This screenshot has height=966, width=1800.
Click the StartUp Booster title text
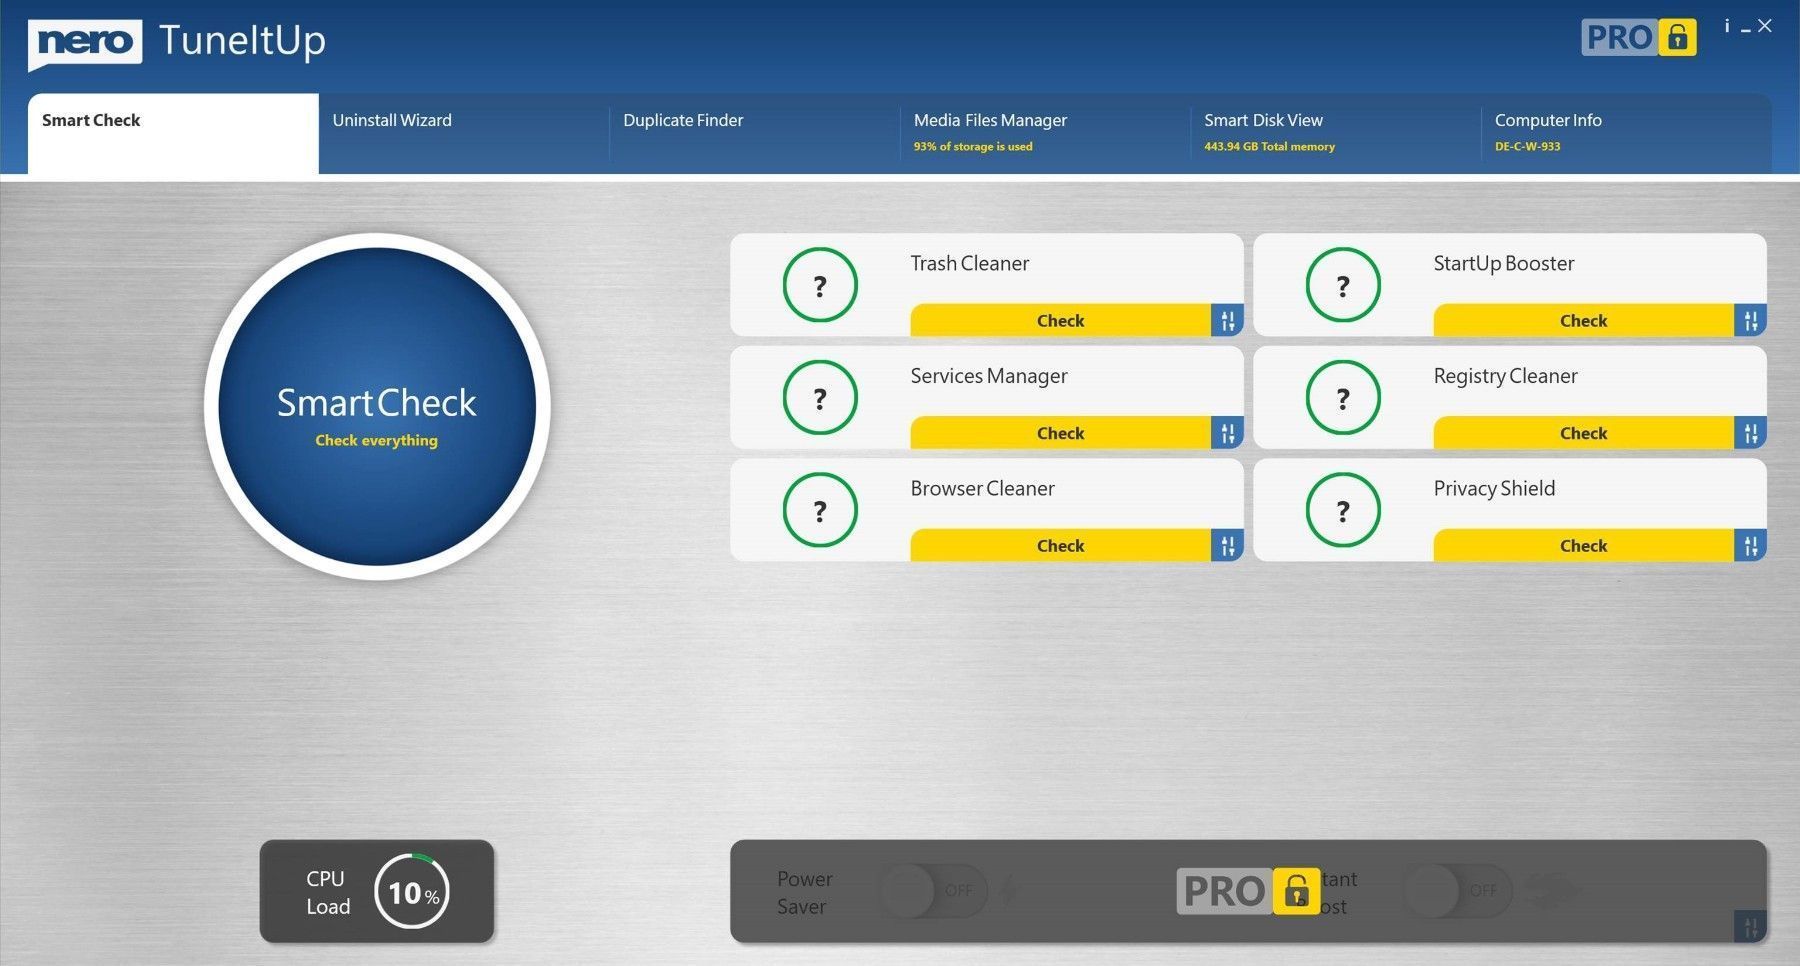click(x=1503, y=264)
